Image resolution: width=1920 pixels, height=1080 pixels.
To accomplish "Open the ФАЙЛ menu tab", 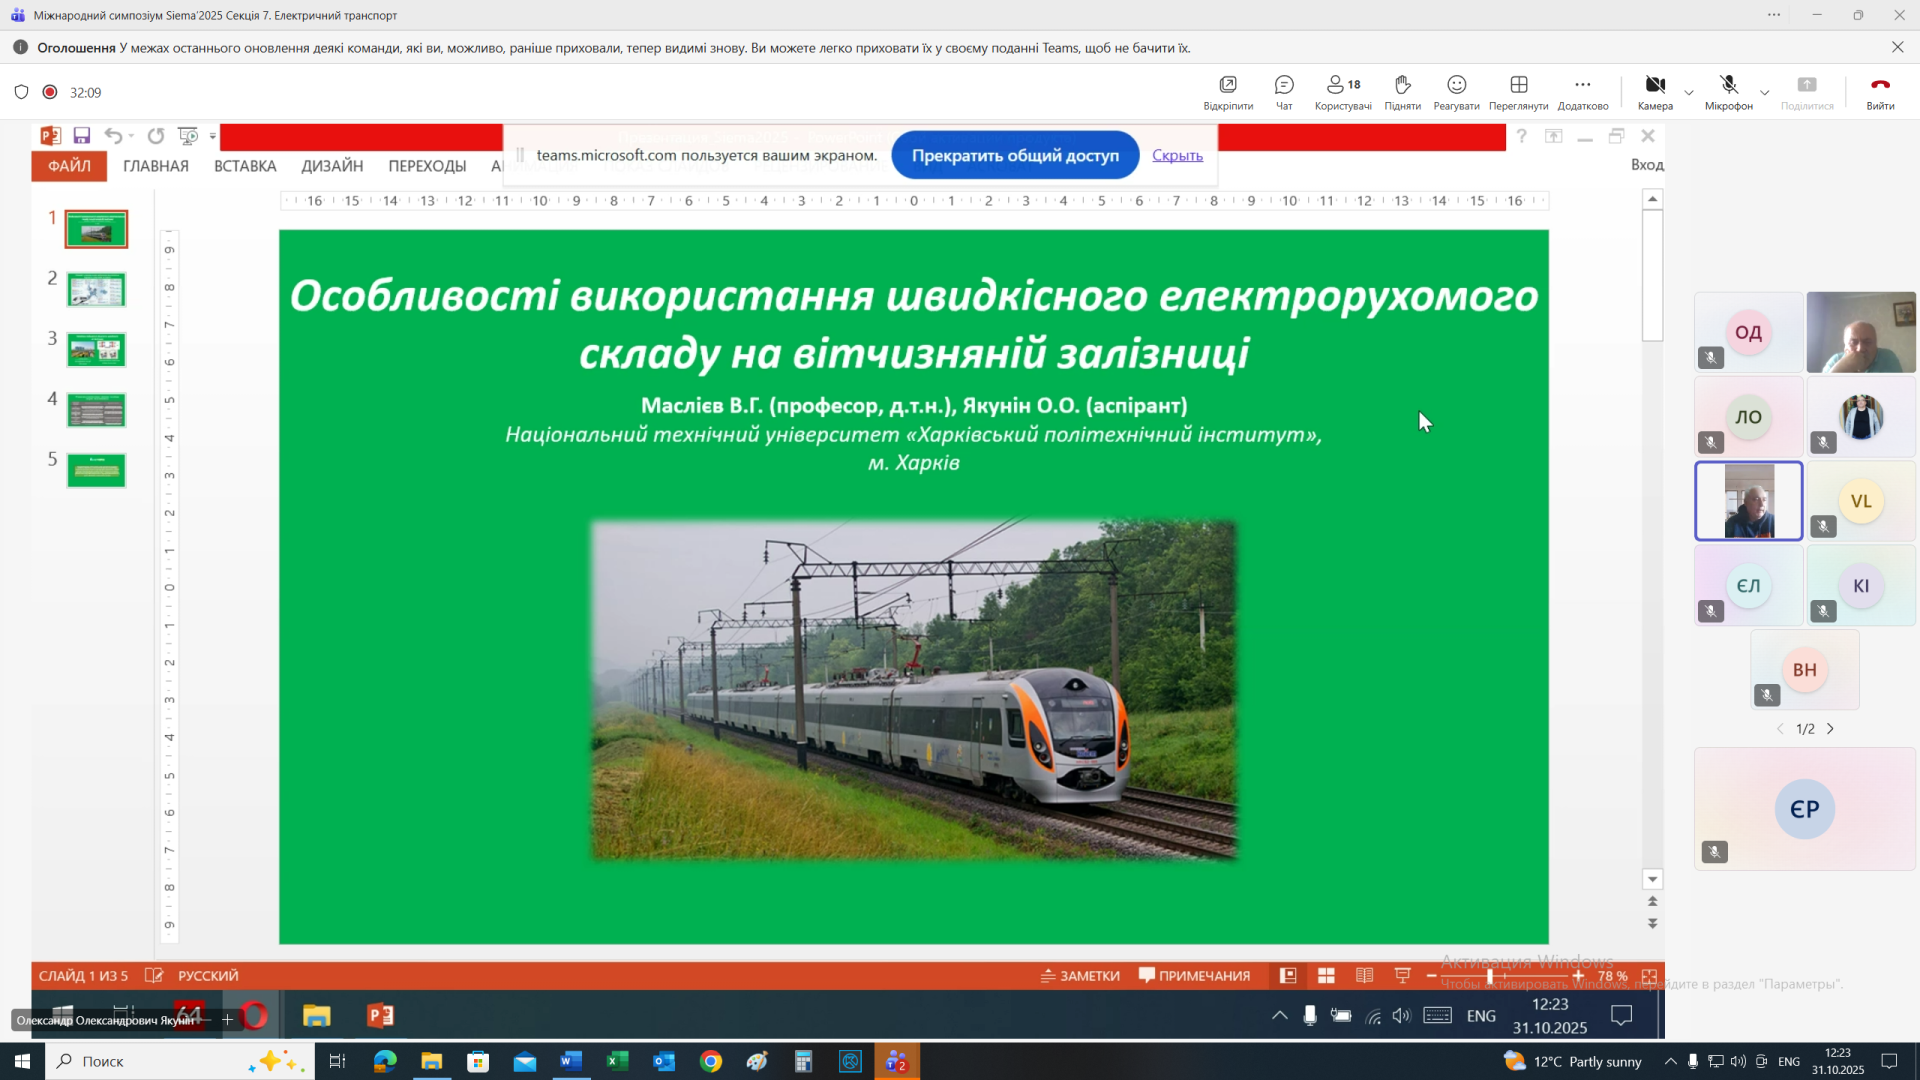I will (x=69, y=166).
